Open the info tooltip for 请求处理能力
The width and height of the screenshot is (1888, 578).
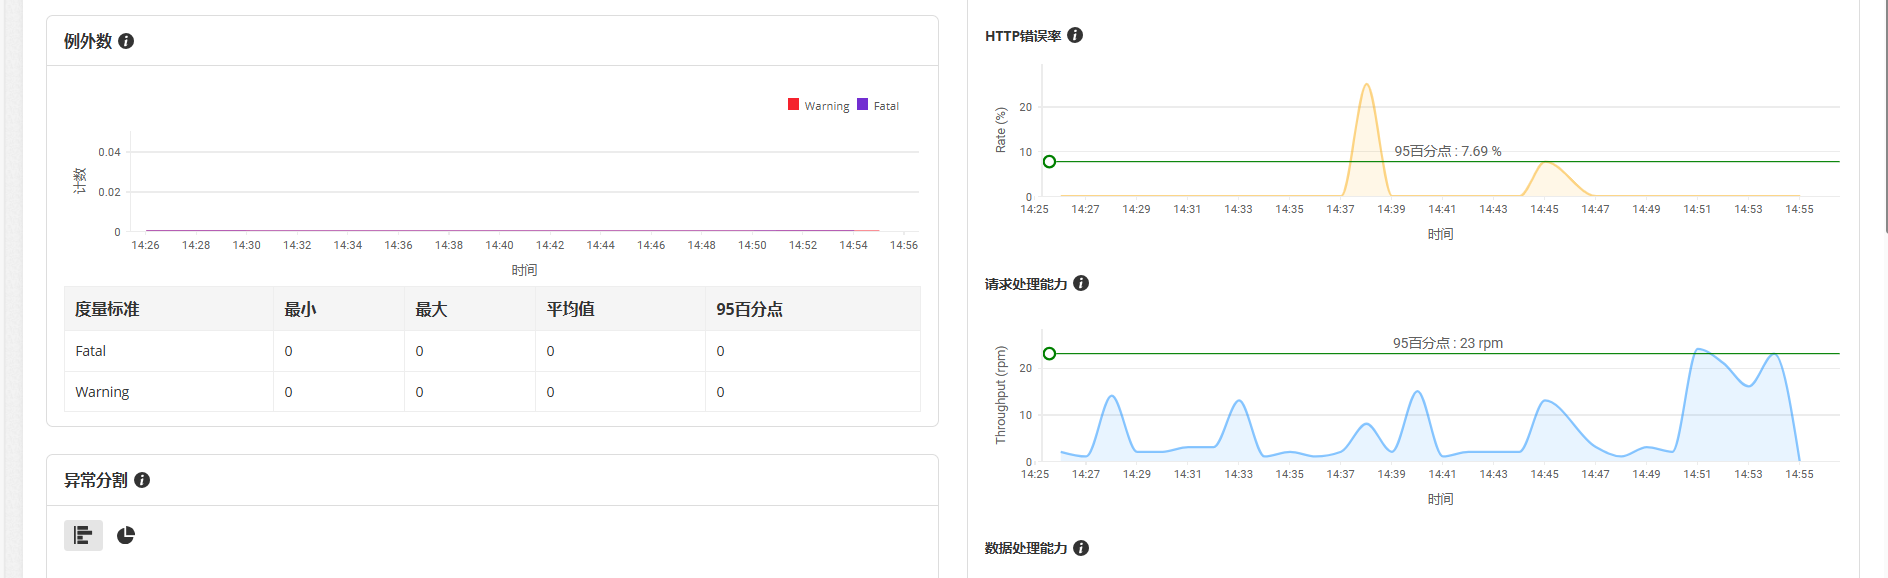(x=1081, y=283)
